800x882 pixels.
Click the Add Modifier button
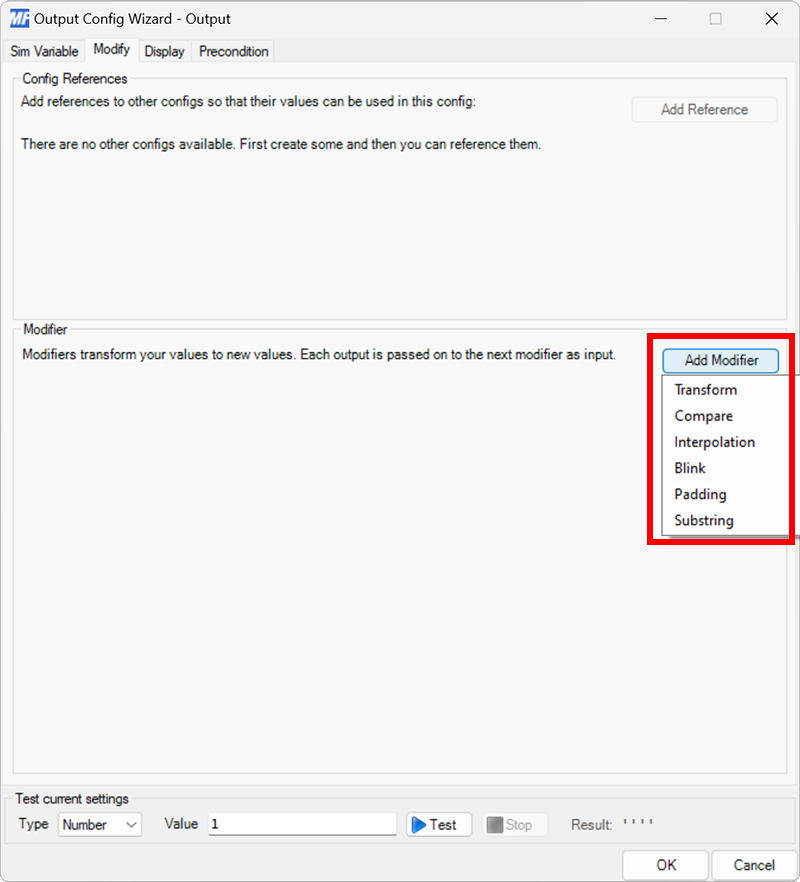[720, 360]
